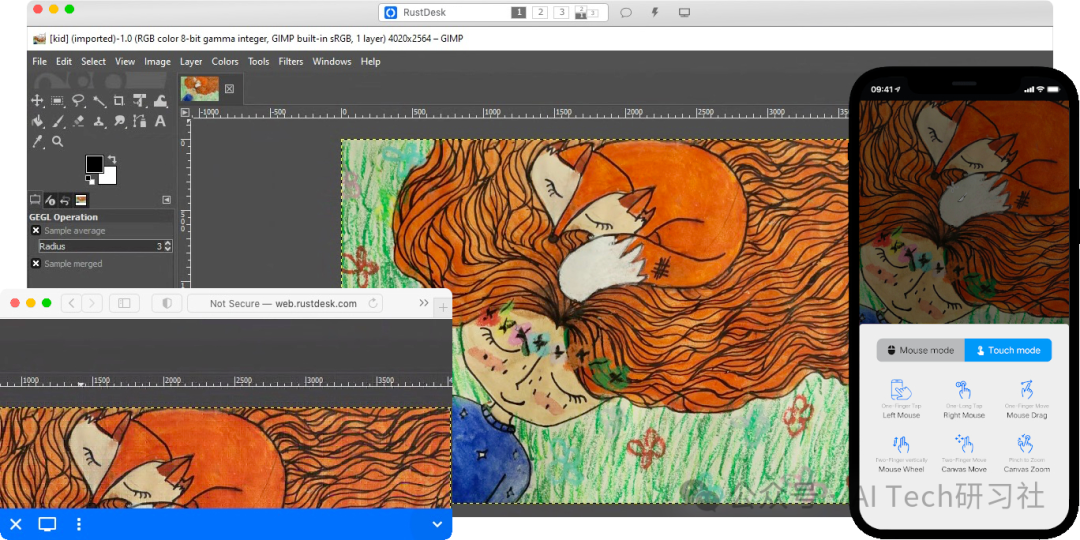1080x540 pixels.
Task: Toggle the Safari sidebar button
Action: click(124, 303)
